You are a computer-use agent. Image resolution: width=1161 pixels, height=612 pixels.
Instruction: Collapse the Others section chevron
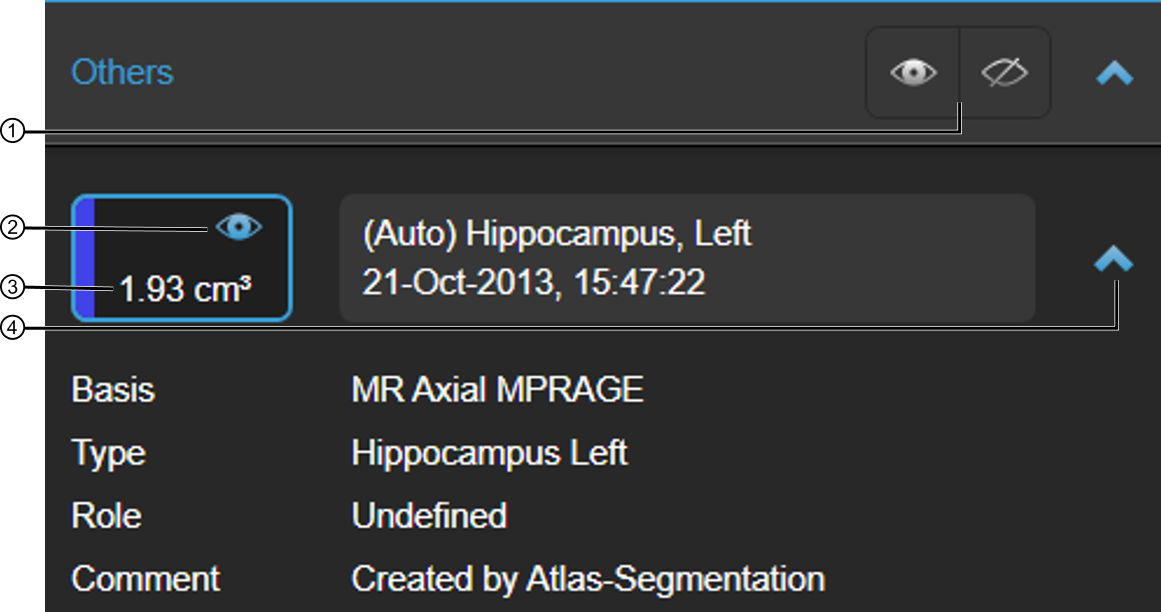click(1114, 73)
